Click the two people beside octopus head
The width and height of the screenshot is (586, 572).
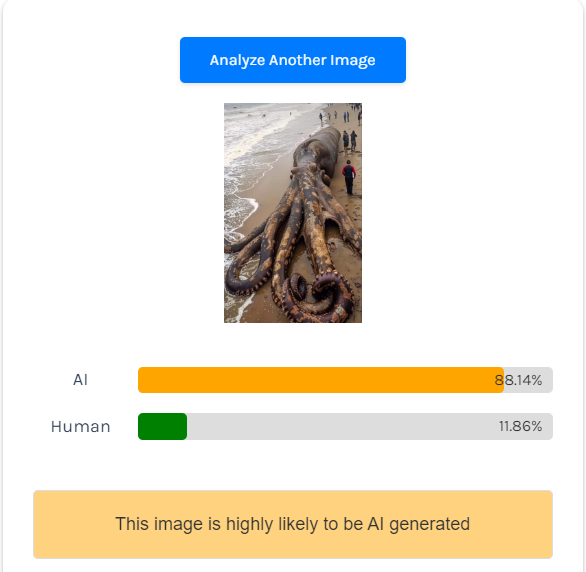[x=350, y=140]
